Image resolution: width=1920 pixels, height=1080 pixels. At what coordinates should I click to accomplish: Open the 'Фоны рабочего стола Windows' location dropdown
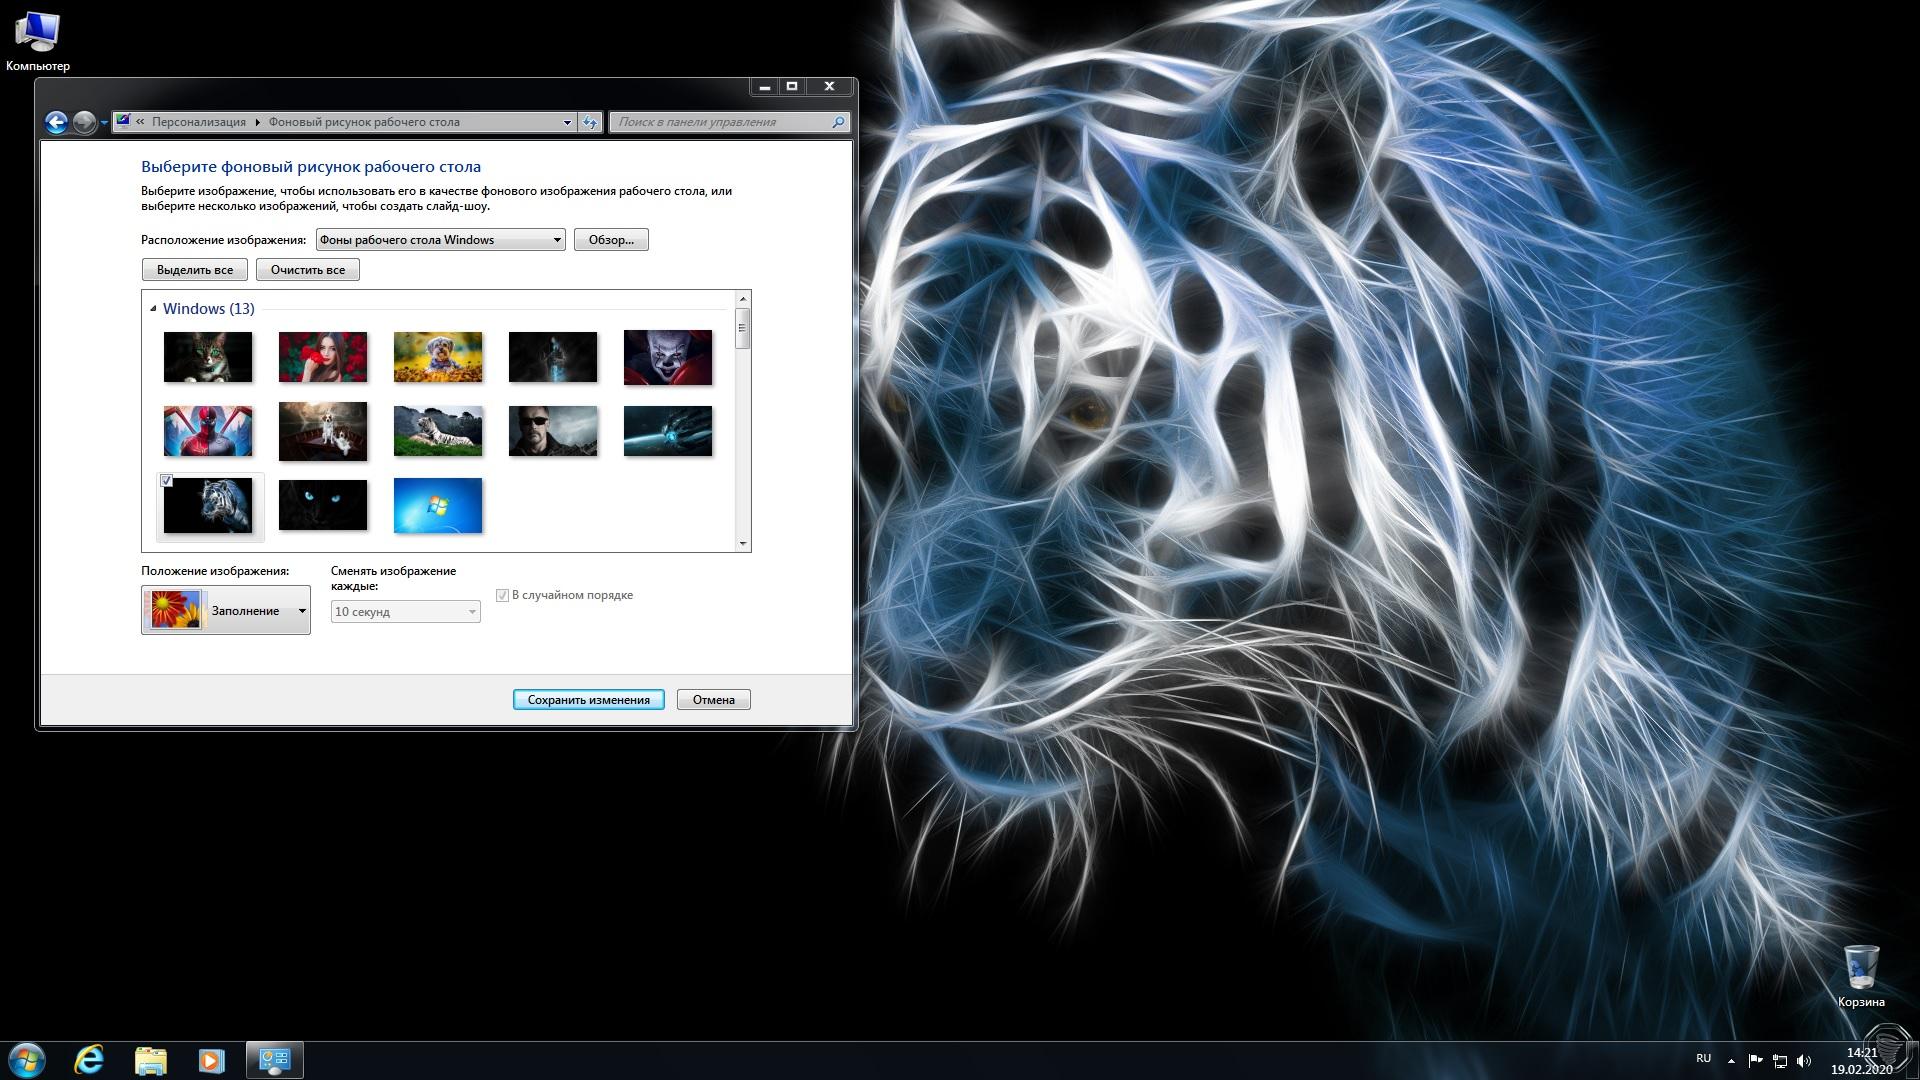440,240
